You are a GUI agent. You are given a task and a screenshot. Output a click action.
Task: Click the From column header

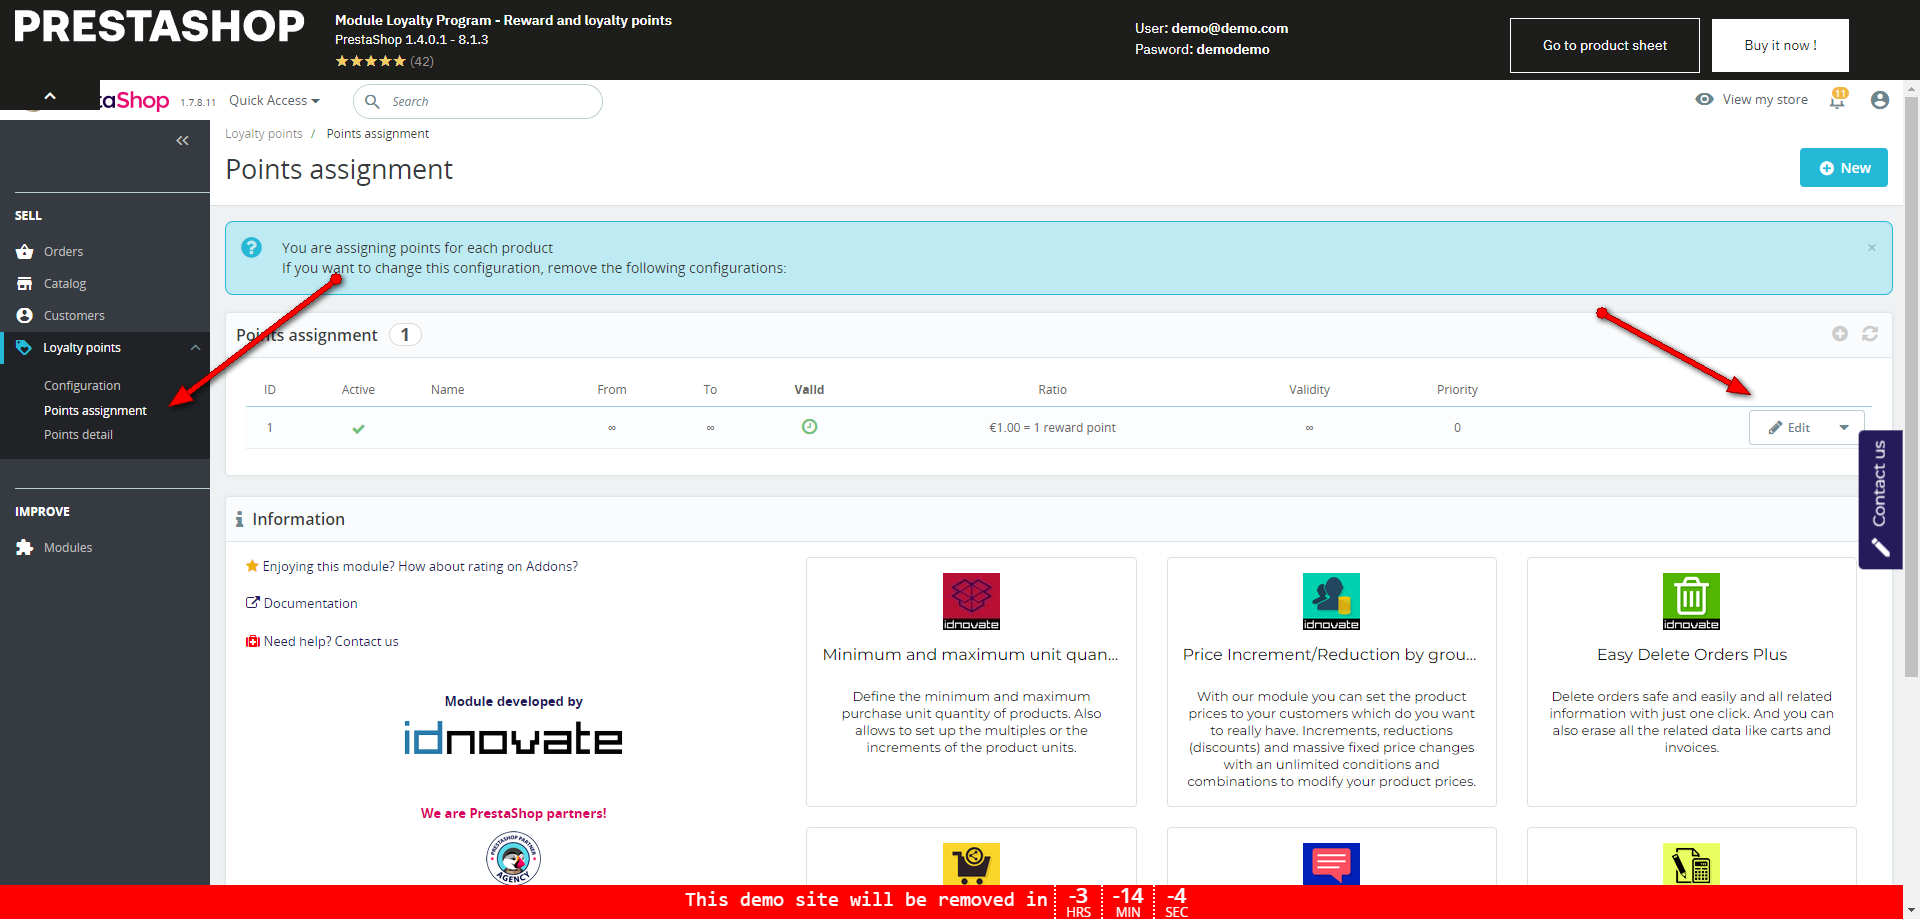(x=612, y=390)
